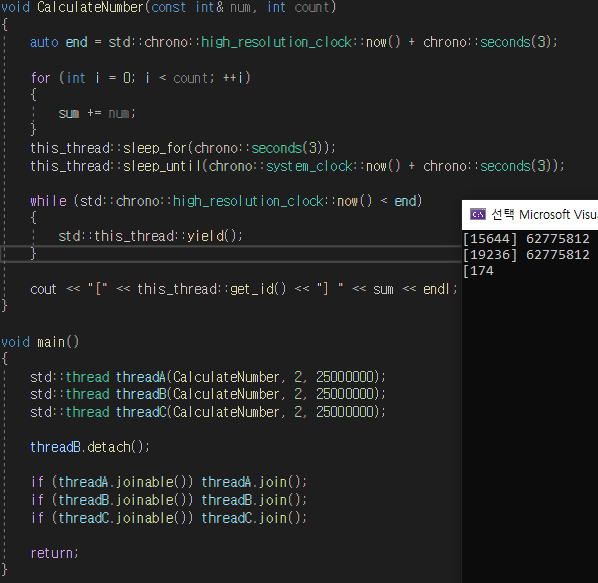Click the 'return;' statement
The image size is (598, 583).
click(x=55, y=553)
